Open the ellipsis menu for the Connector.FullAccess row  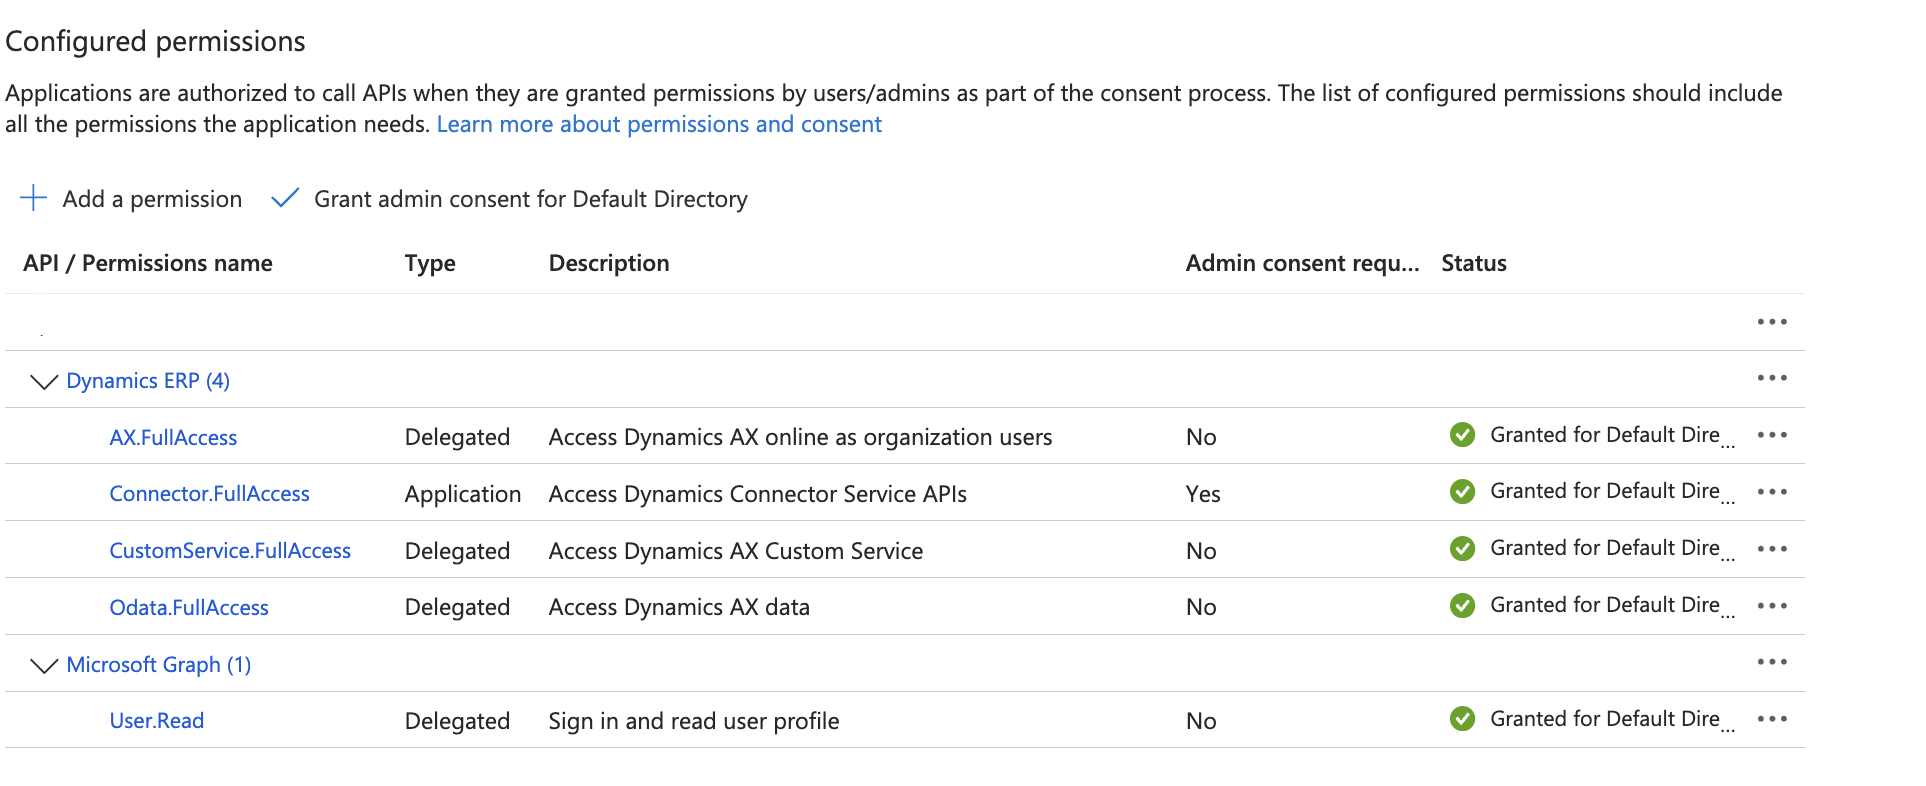(x=1772, y=492)
